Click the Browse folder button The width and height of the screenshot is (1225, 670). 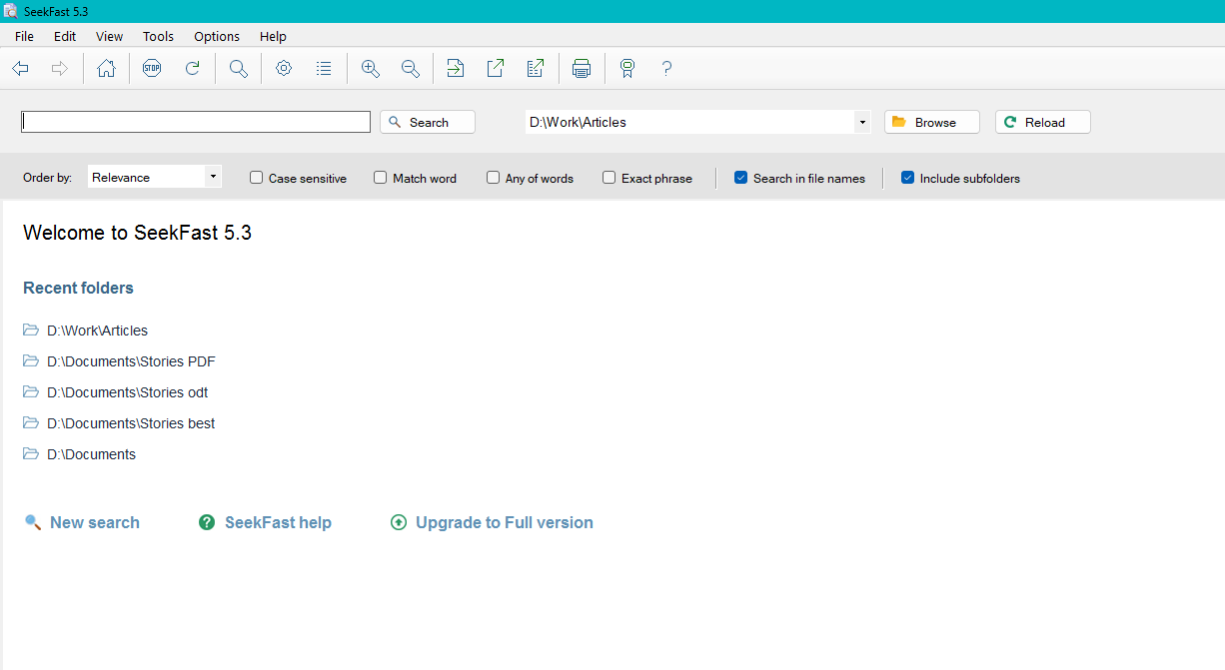[x=932, y=122]
